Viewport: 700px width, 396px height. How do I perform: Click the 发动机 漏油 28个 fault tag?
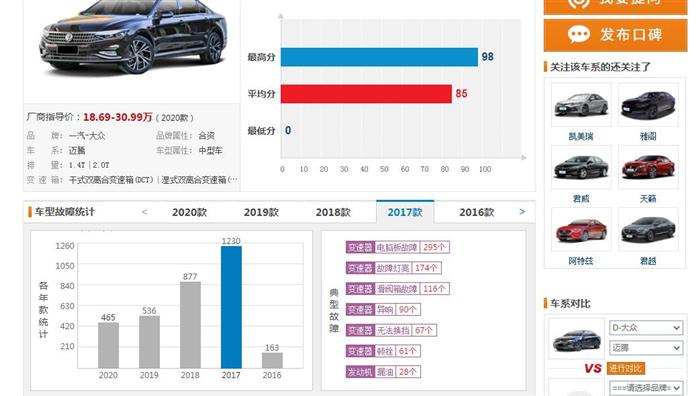coord(383,372)
